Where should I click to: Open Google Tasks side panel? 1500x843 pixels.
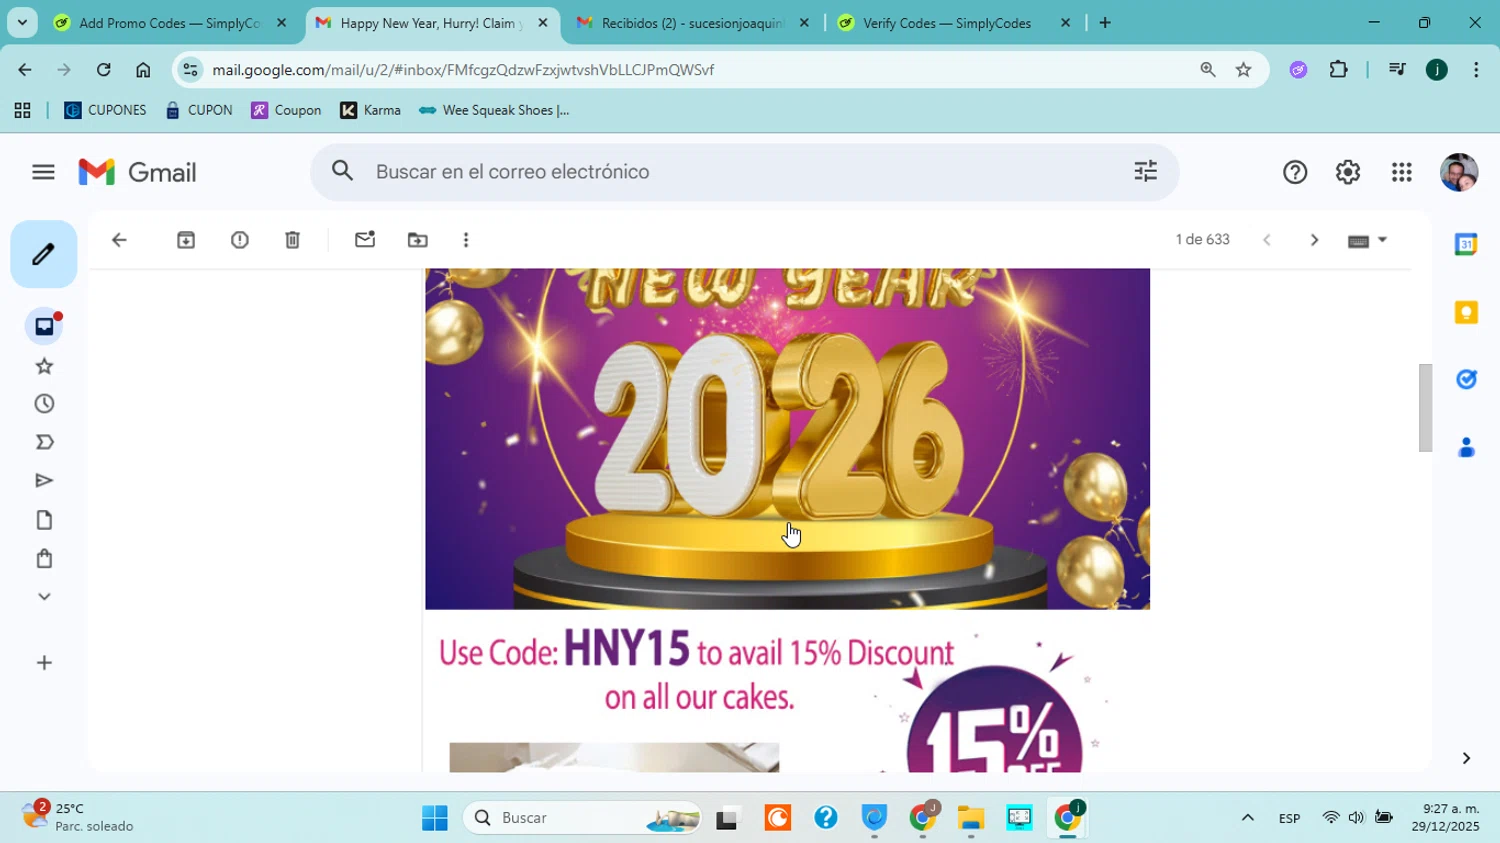[1466, 379]
